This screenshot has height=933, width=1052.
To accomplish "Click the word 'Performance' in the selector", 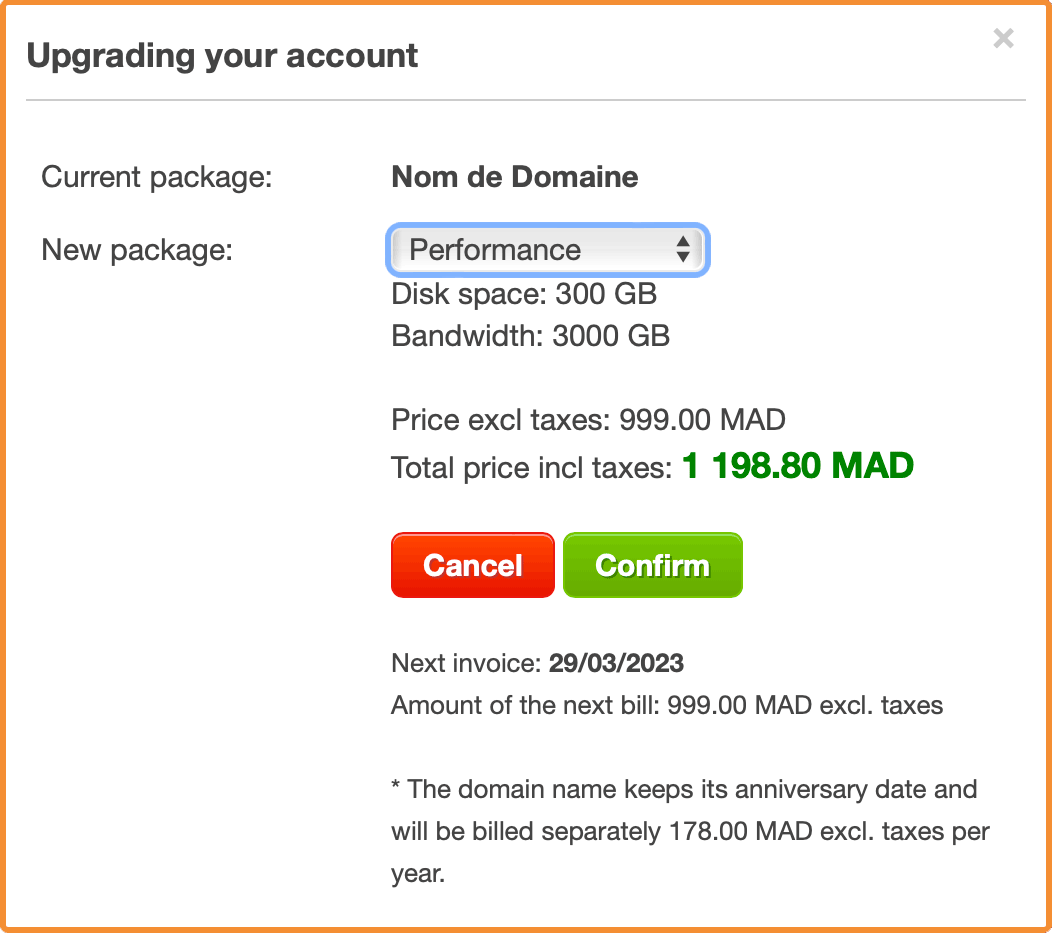I will coord(495,250).
